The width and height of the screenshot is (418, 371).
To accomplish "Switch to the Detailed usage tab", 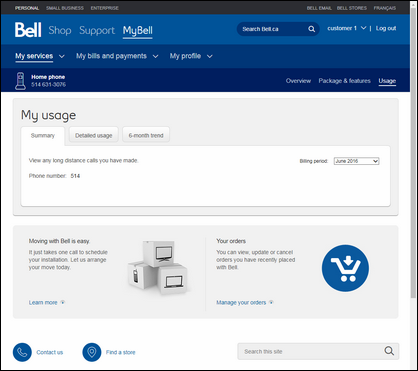I will click(x=94, y=135).
